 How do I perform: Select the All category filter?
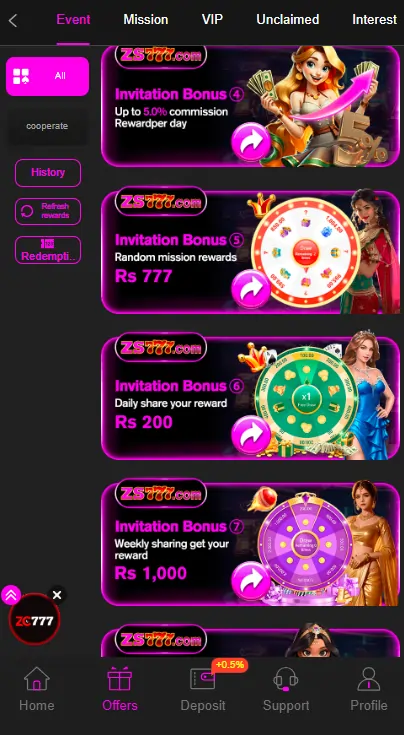[47, 76]
